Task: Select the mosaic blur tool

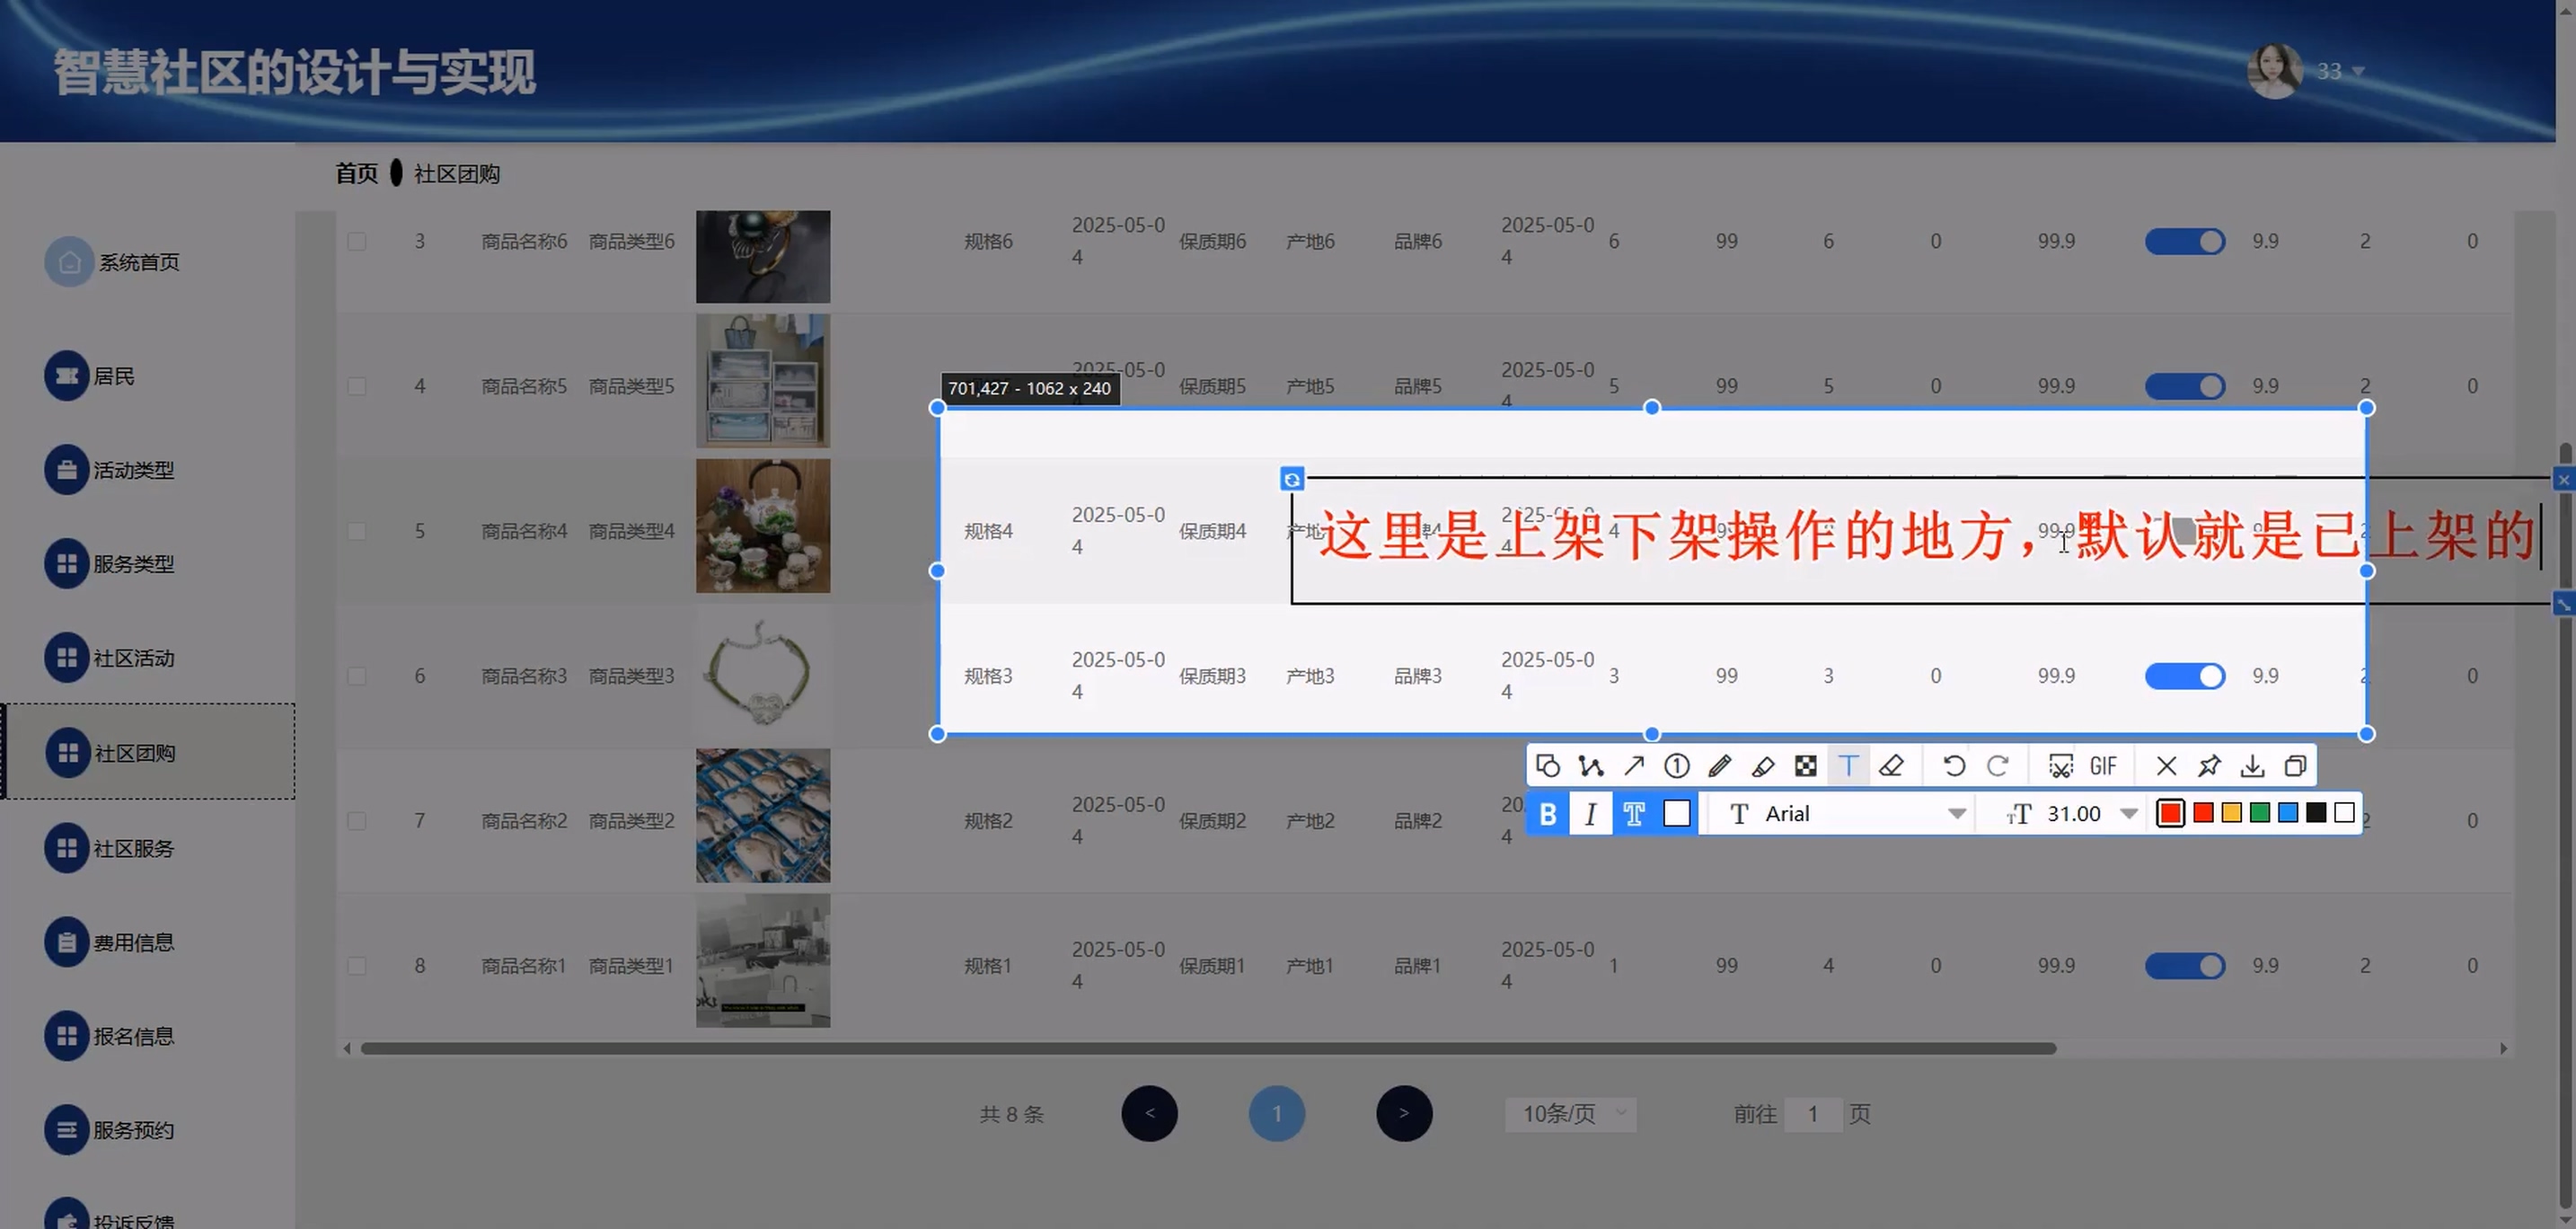Action: (x=1806, y=766)
